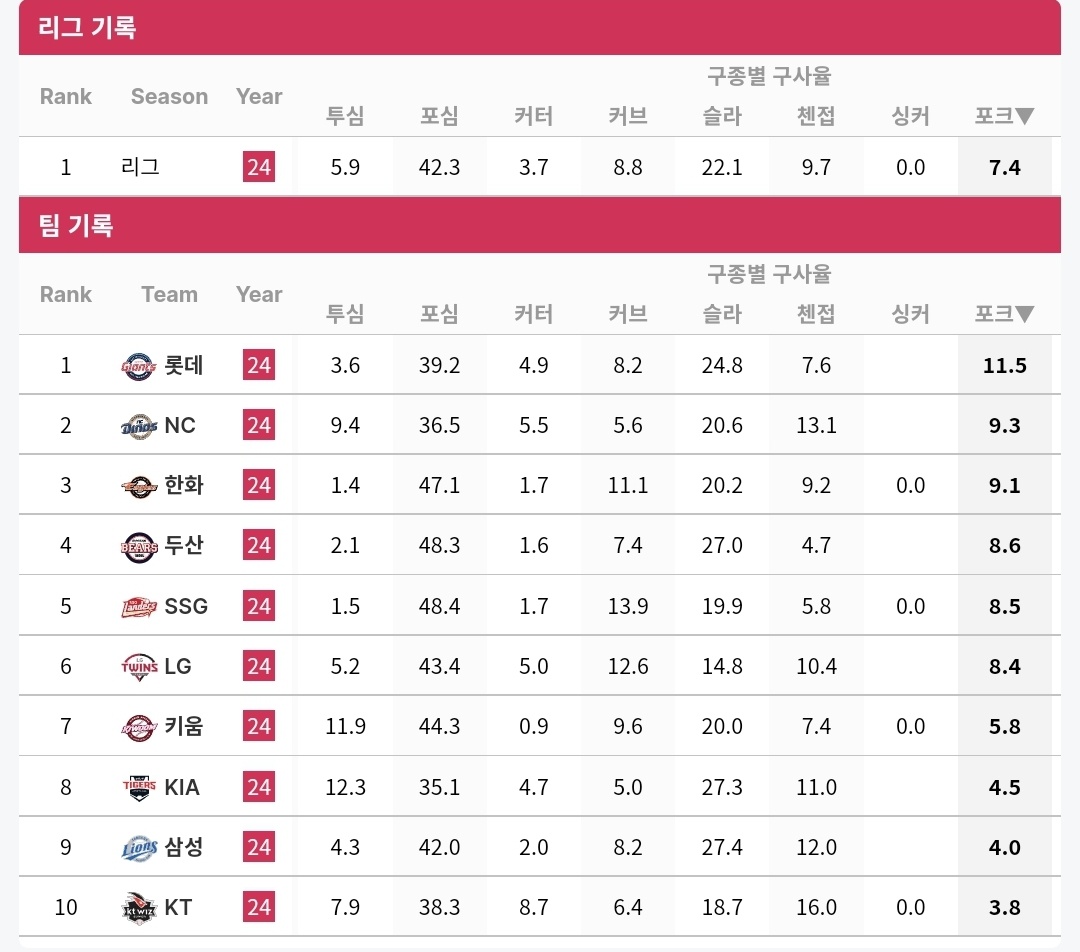The width and height of the screenshot is (1080, 952).
Task: Click the 팀 기록 section header
Action: 76,225
